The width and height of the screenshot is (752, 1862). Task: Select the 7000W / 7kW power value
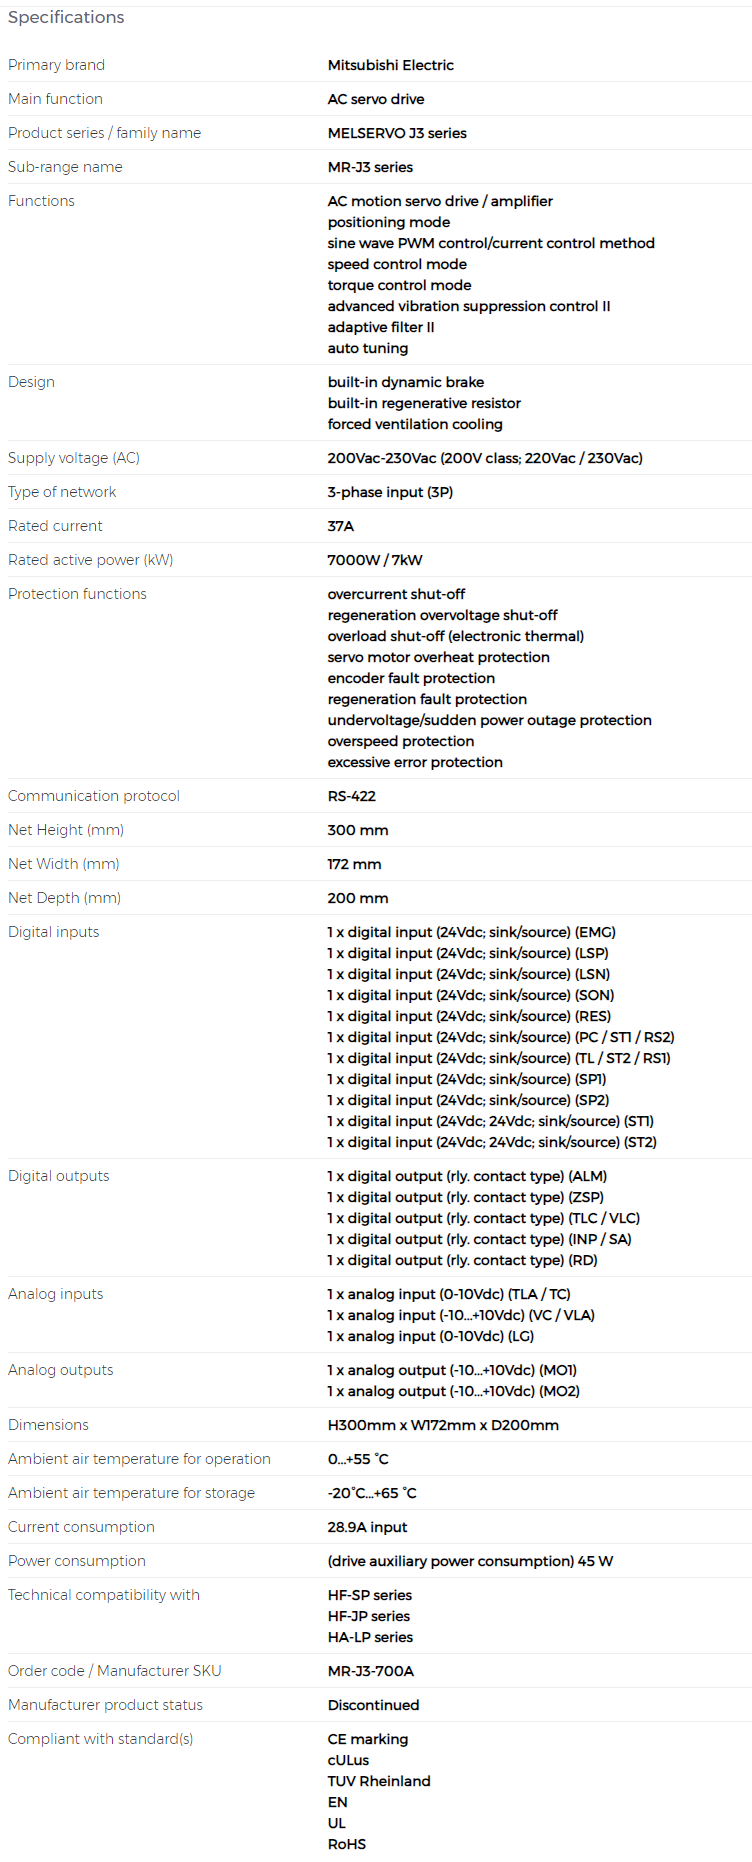click(x=375, y=560)
